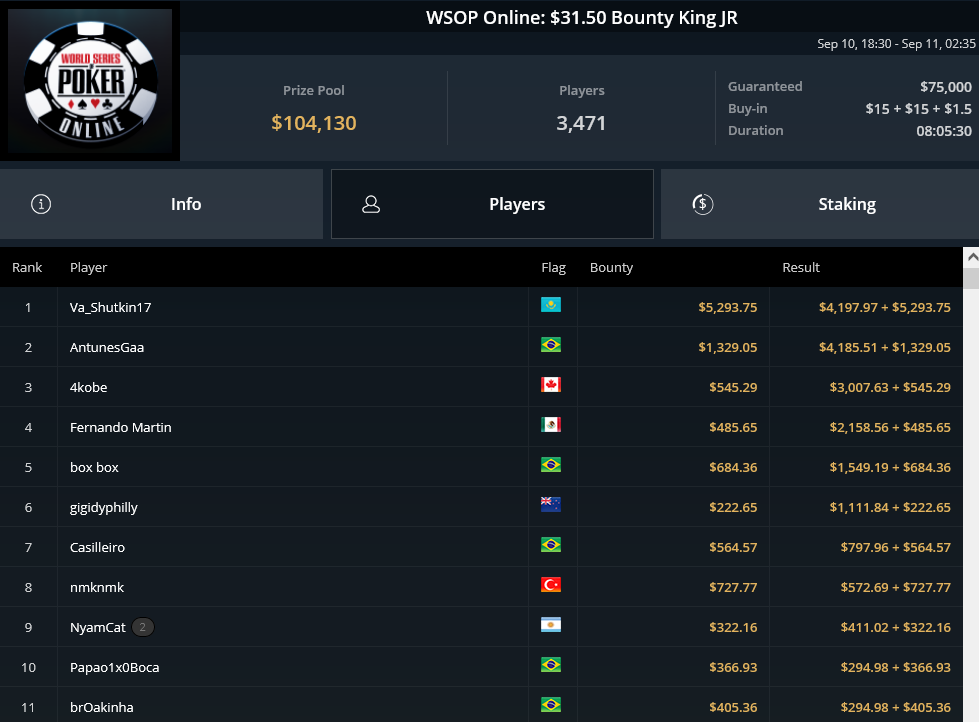The height and width of the screenshot is (722, 979).
Task: Click the result $3,007.63 + $545.29
Action: click(x=890, y=387)
